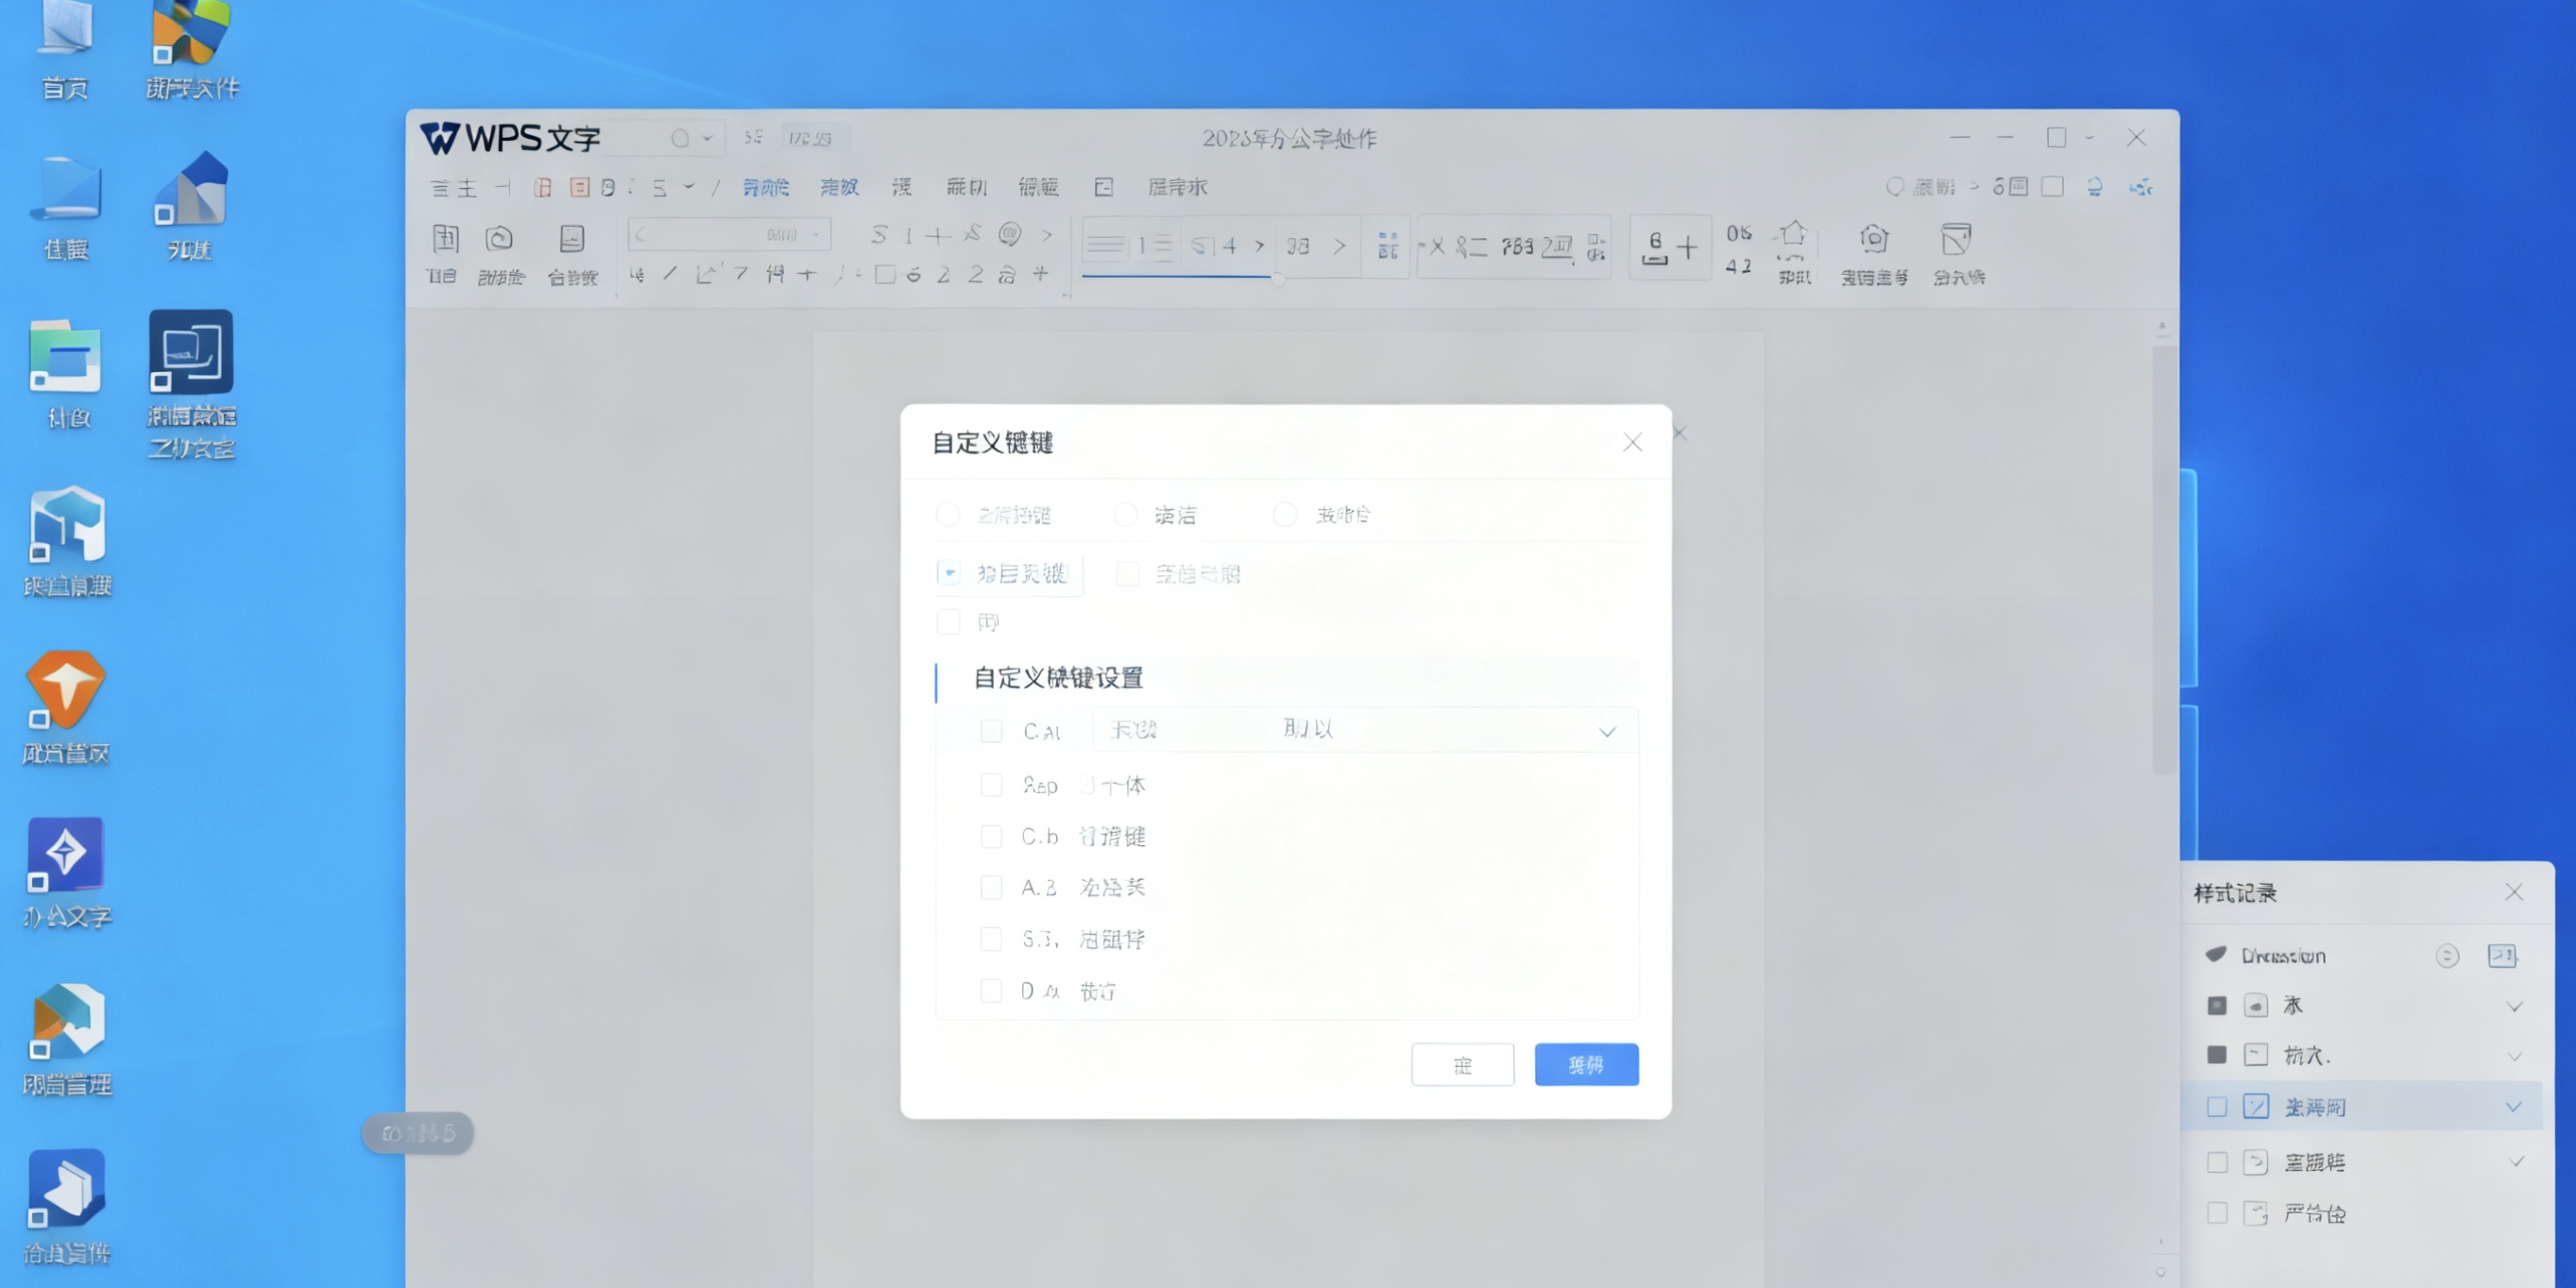Collapse the 标大 style chevron in the panel
The height and width of the screenshot is (1288, 2576).
click(2514, 1054)
